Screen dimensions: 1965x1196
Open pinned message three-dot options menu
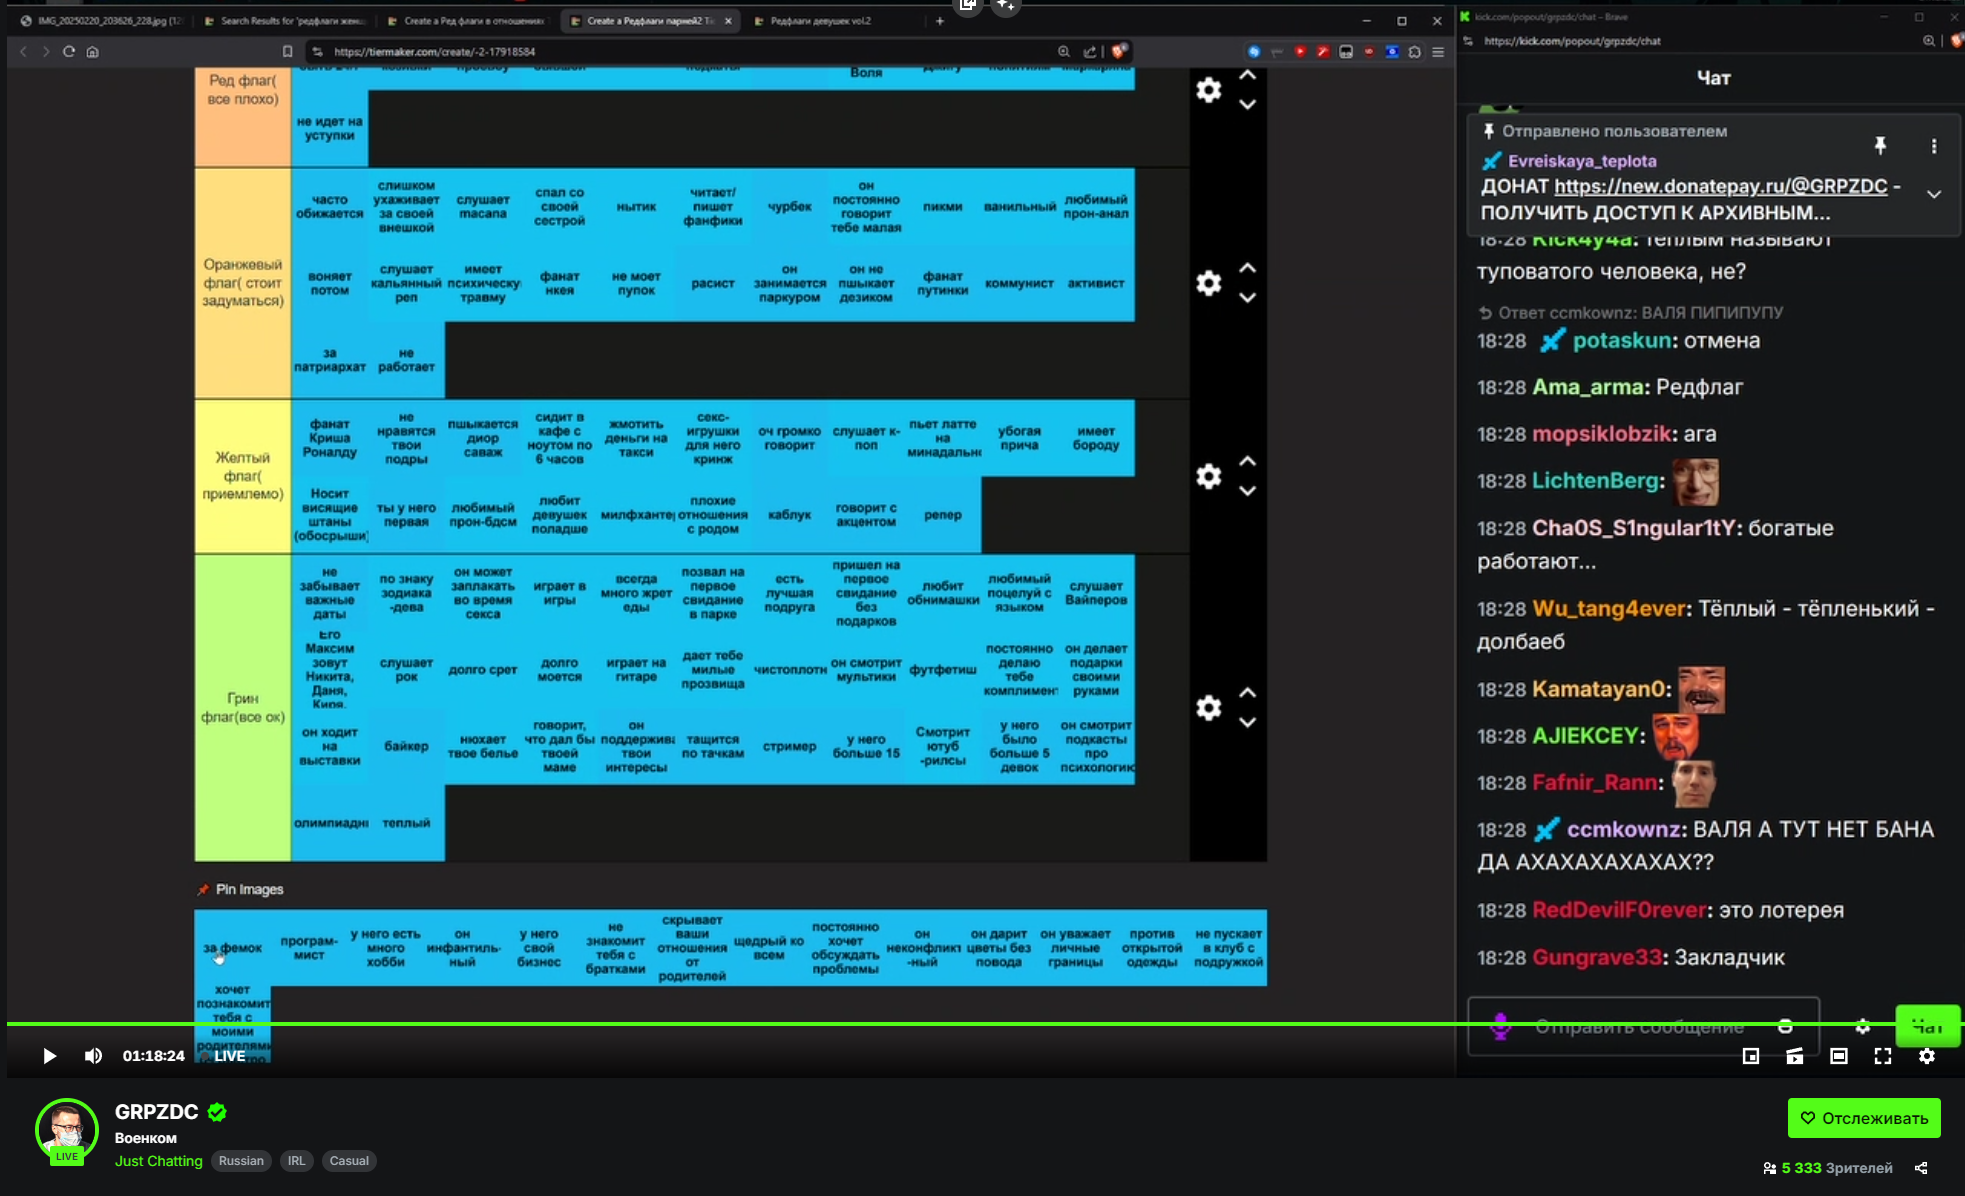pos(1933,146)
